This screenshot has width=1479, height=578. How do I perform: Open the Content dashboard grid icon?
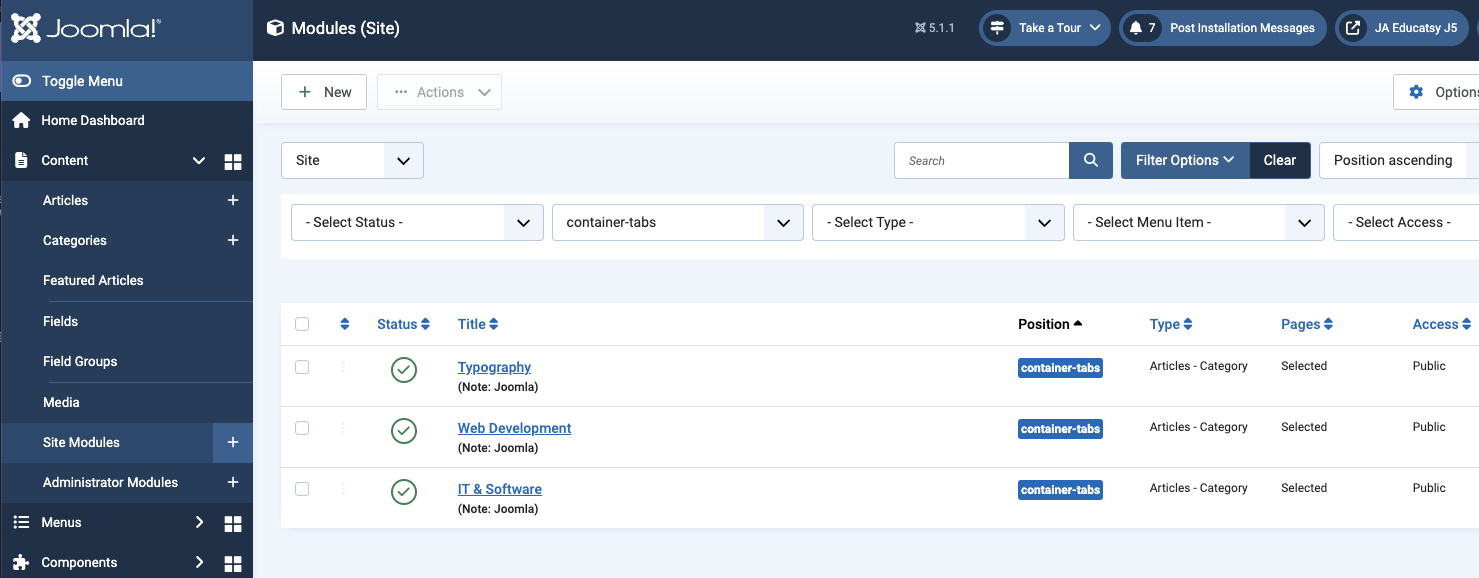pos(233,161)
